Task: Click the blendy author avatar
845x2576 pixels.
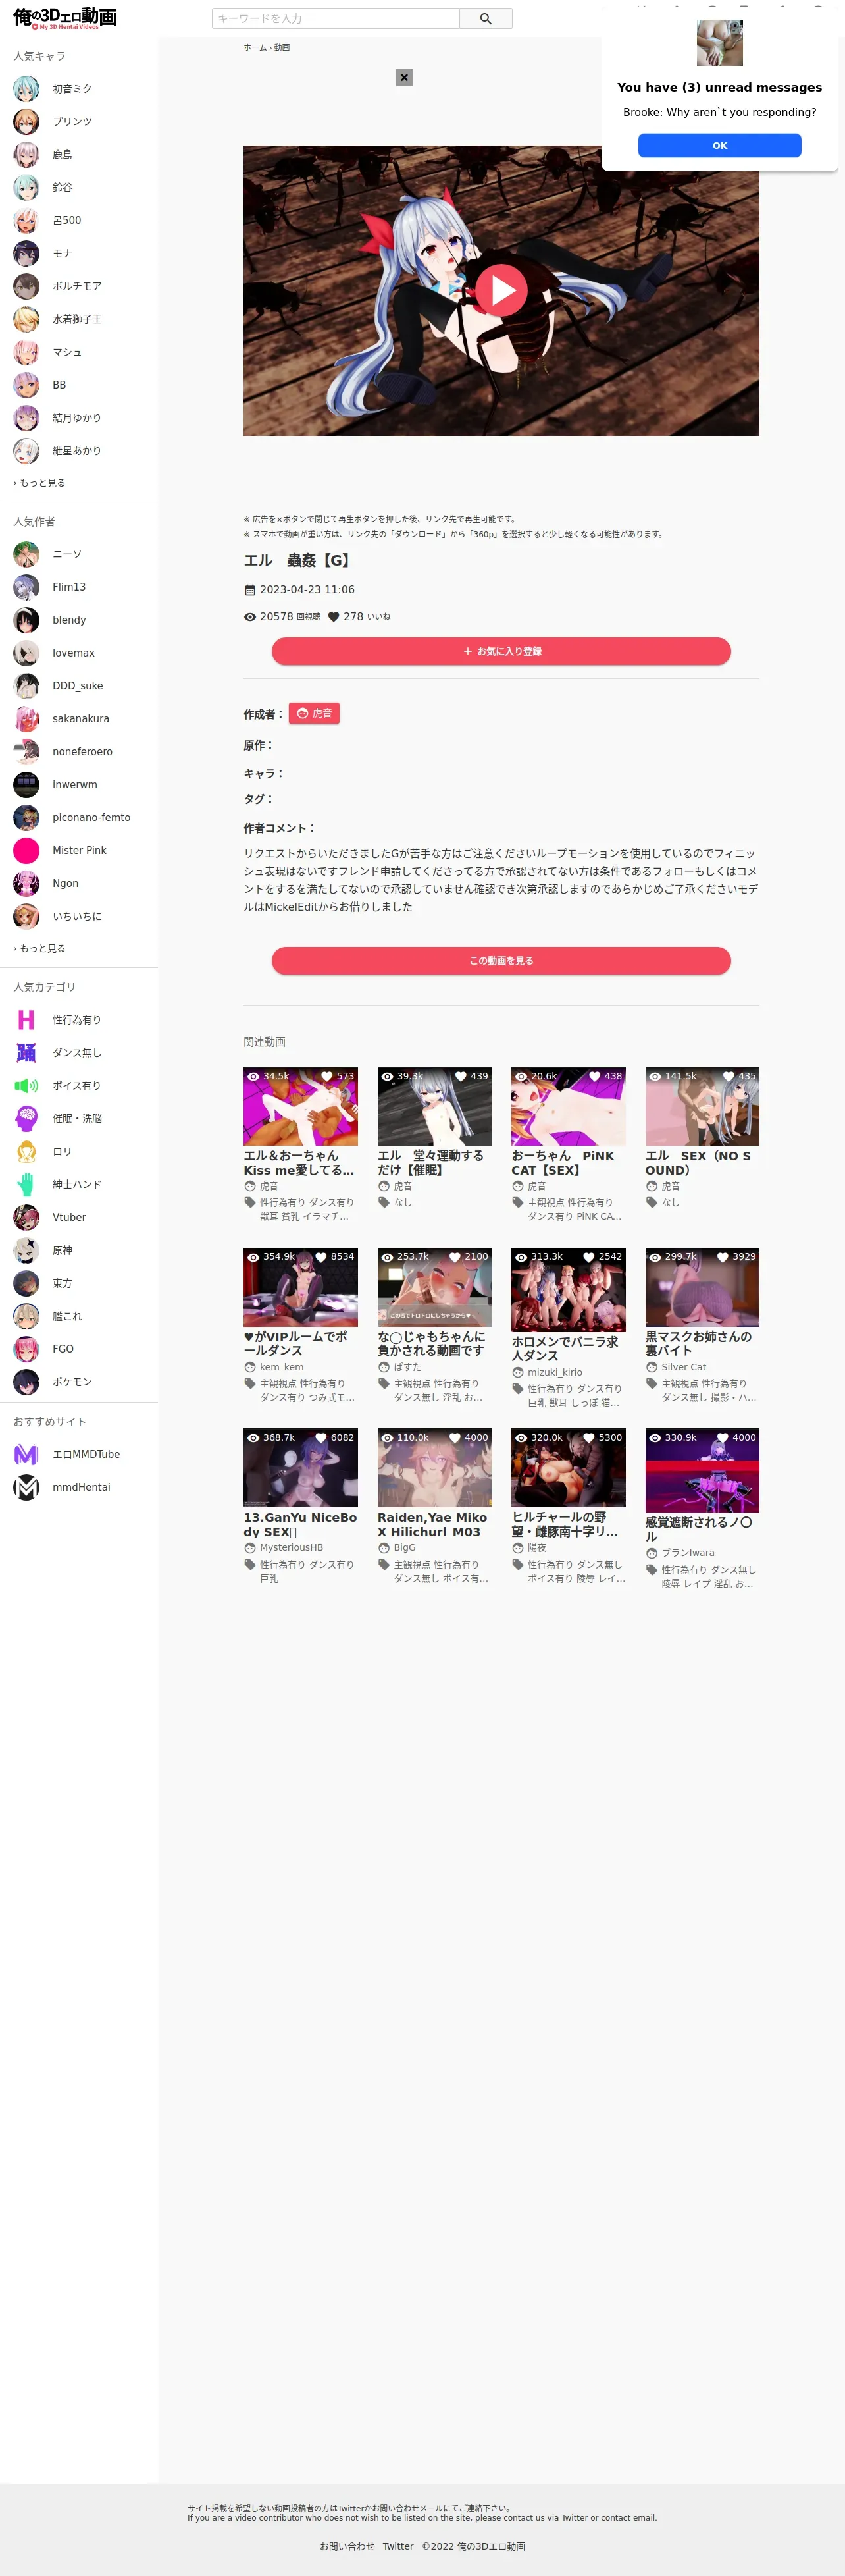Action: tap(26, 620)
